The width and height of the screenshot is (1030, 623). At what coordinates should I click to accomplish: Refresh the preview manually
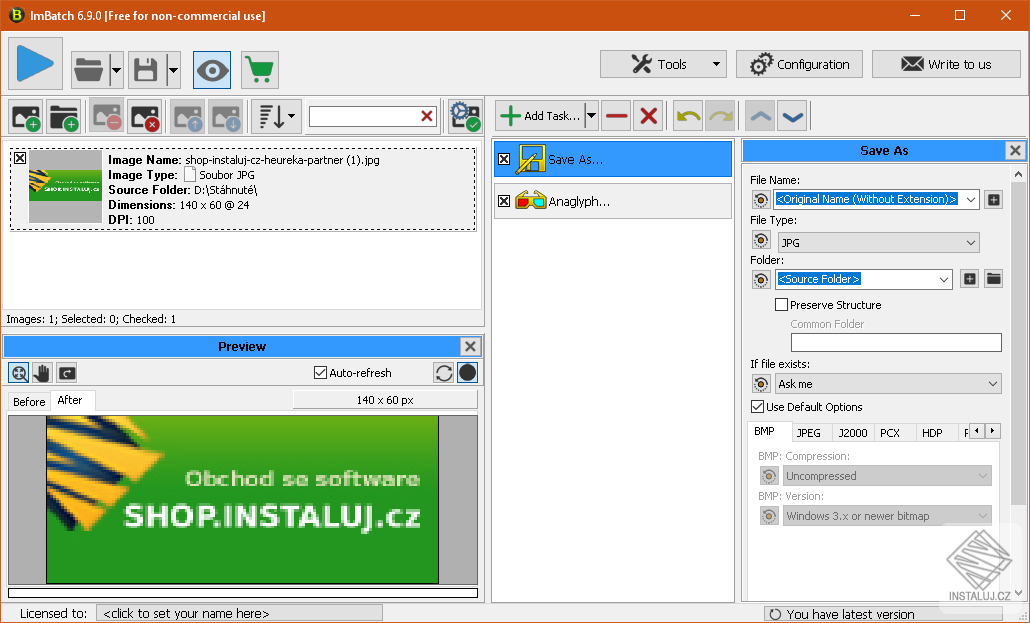443,373
